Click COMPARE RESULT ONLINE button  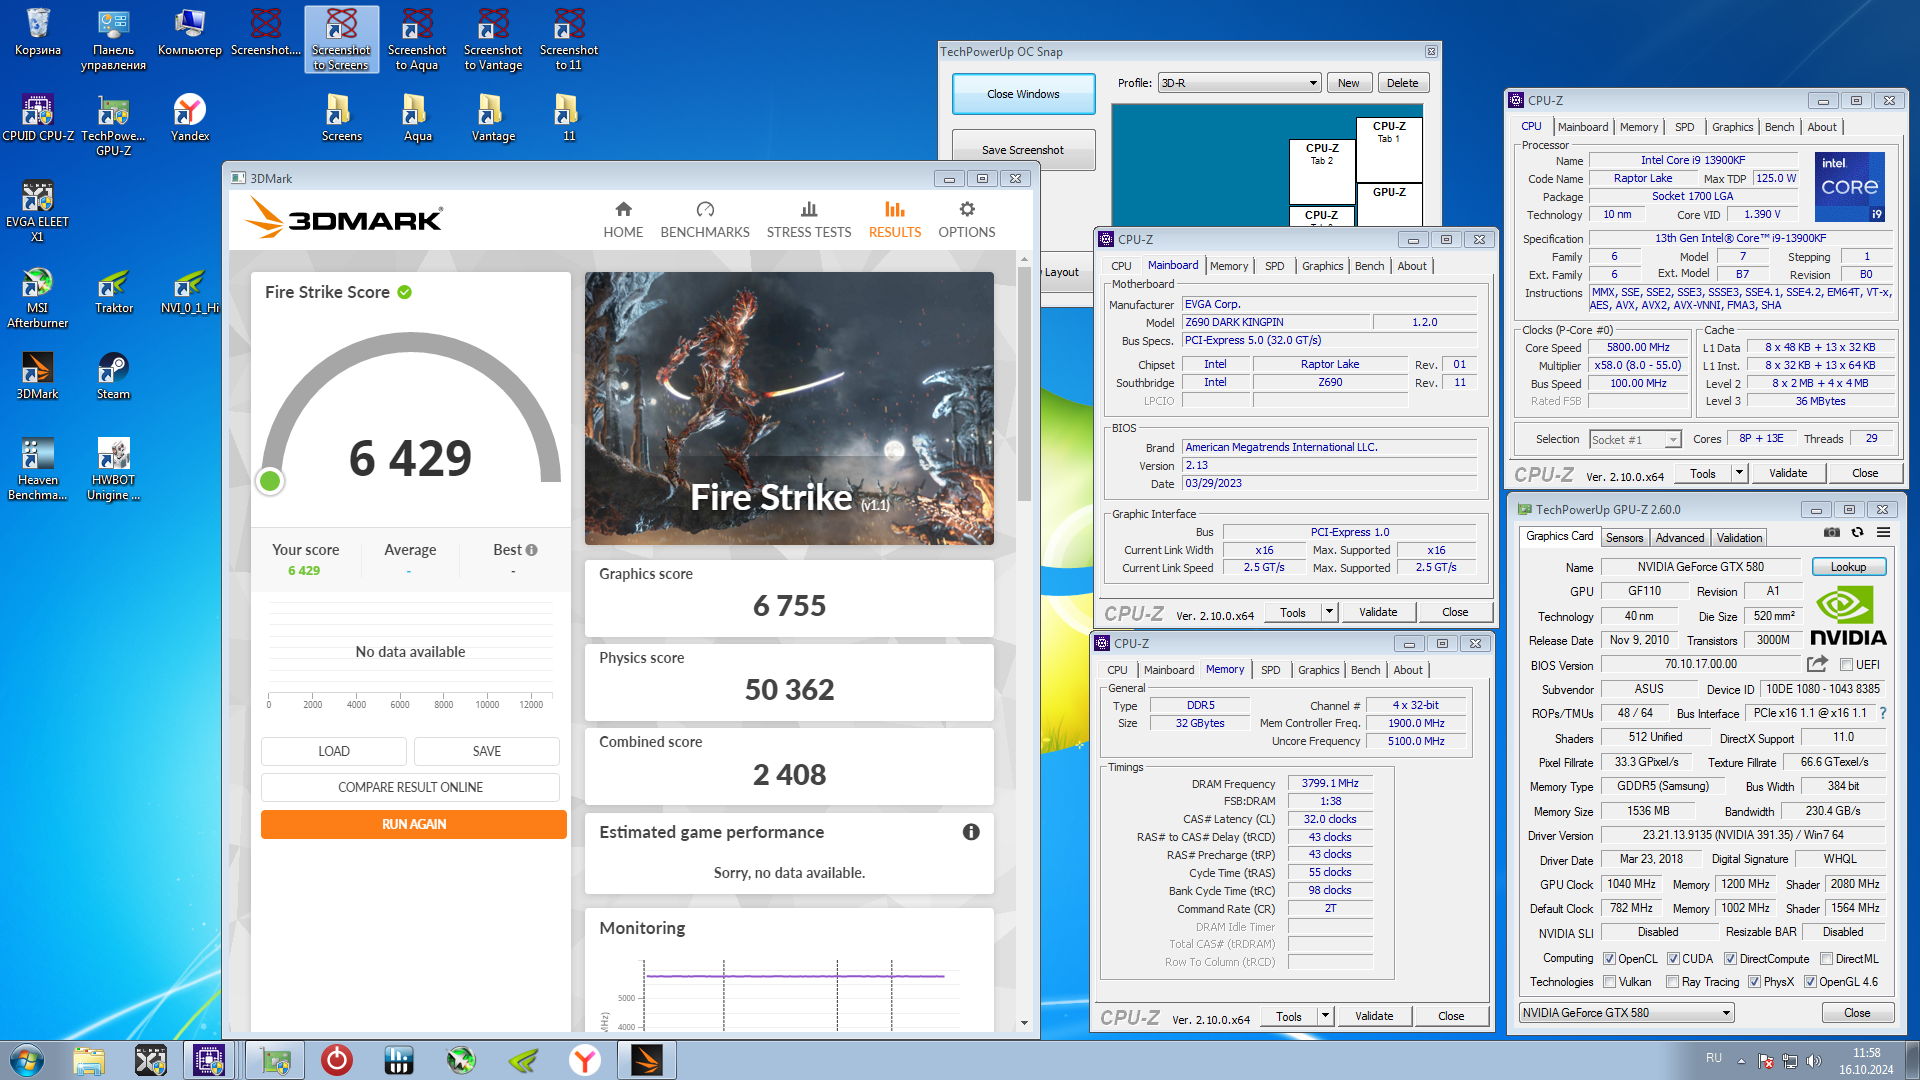[410, 787]
